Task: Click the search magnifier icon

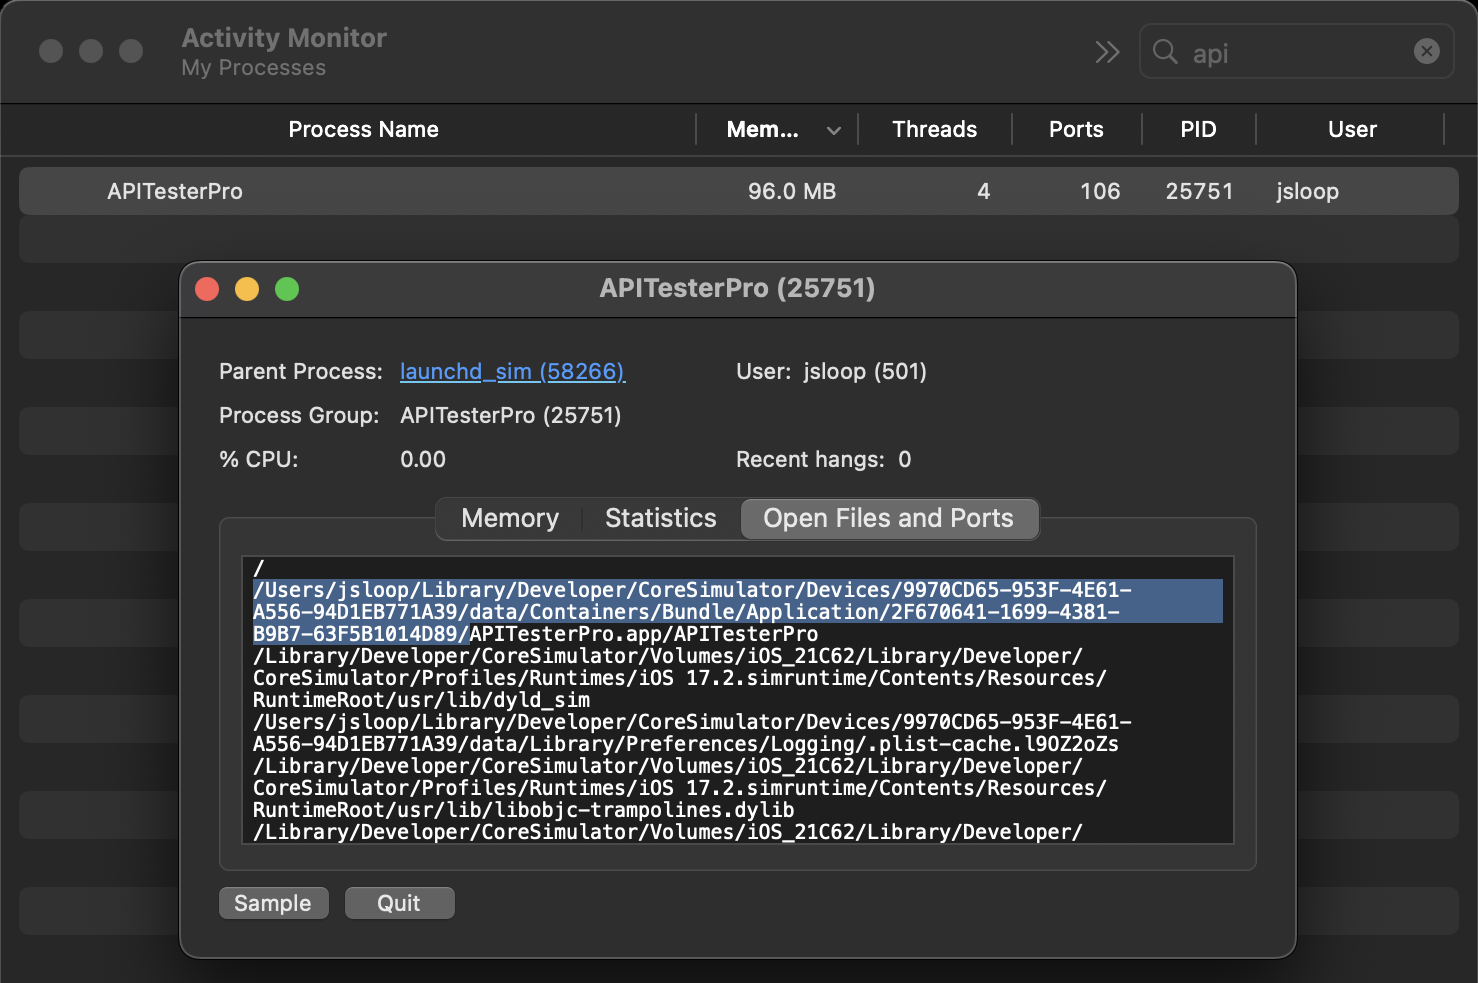Action: (x=1165, y=52)
